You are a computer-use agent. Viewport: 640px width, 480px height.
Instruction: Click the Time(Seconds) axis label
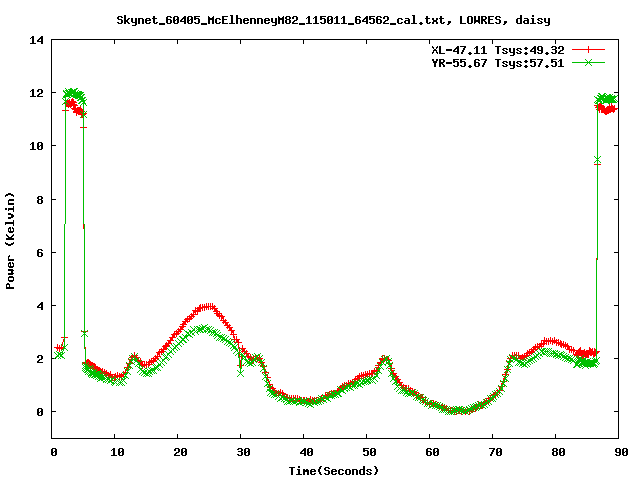point(333,471)
